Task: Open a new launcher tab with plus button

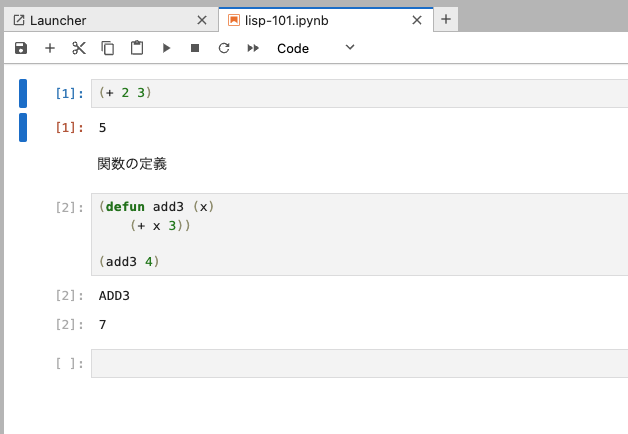Action: point(446,19)
